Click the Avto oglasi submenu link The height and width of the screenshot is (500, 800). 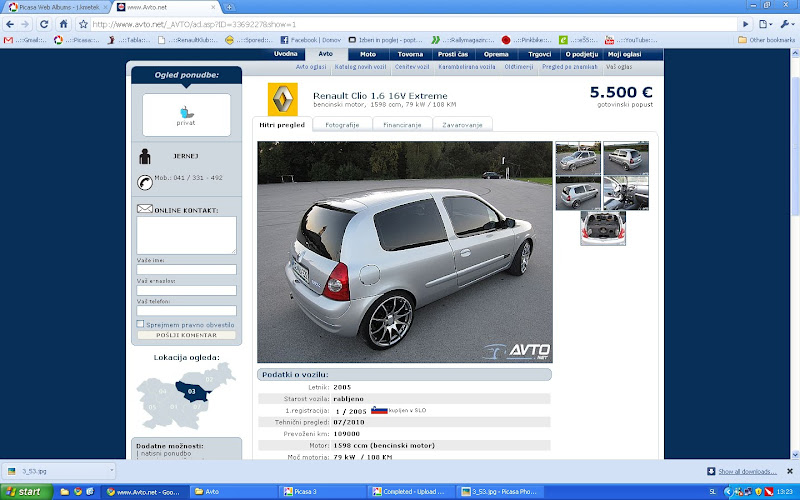311,67
